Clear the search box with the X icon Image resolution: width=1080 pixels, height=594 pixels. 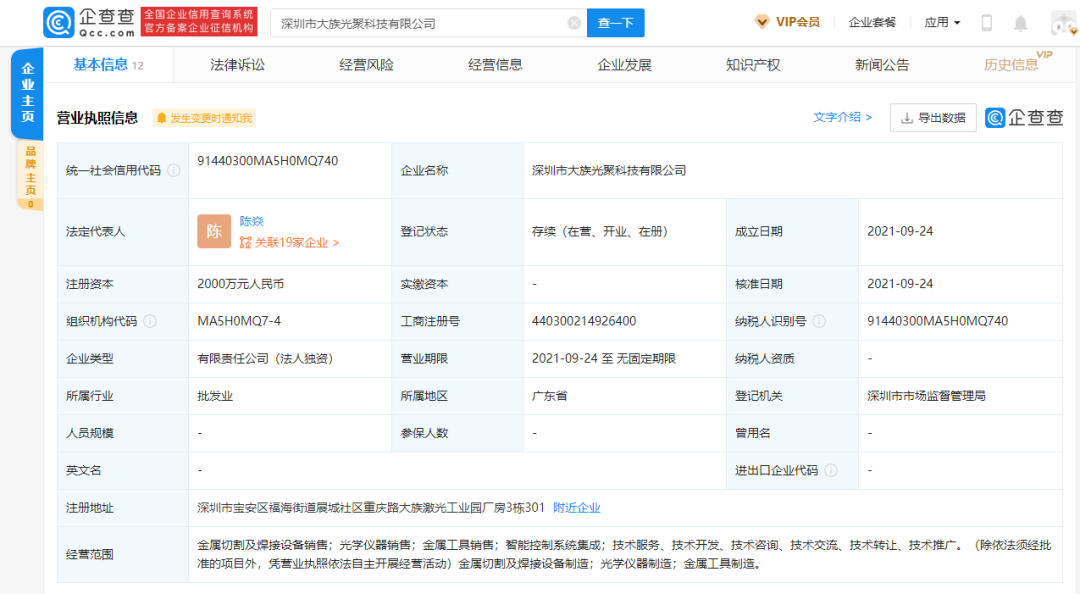[574, 23]
